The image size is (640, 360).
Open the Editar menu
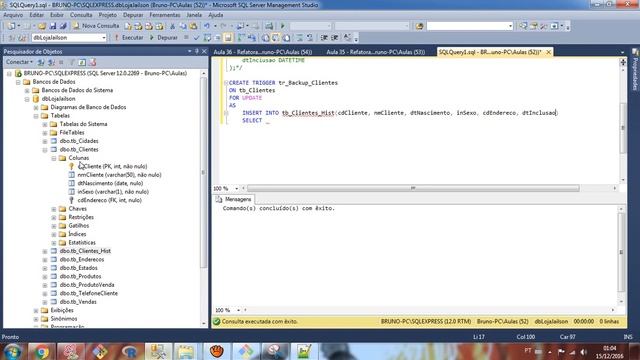point(36,15)
